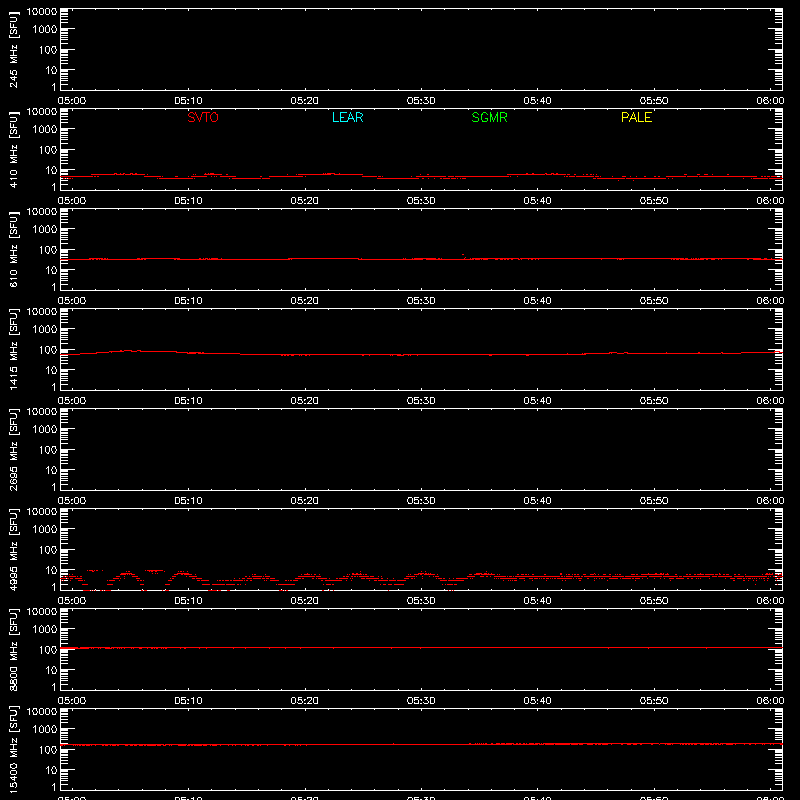Viewport: 800px width, 800px height.
Task: Click the red SVTO station label
Action: (203, 117)
